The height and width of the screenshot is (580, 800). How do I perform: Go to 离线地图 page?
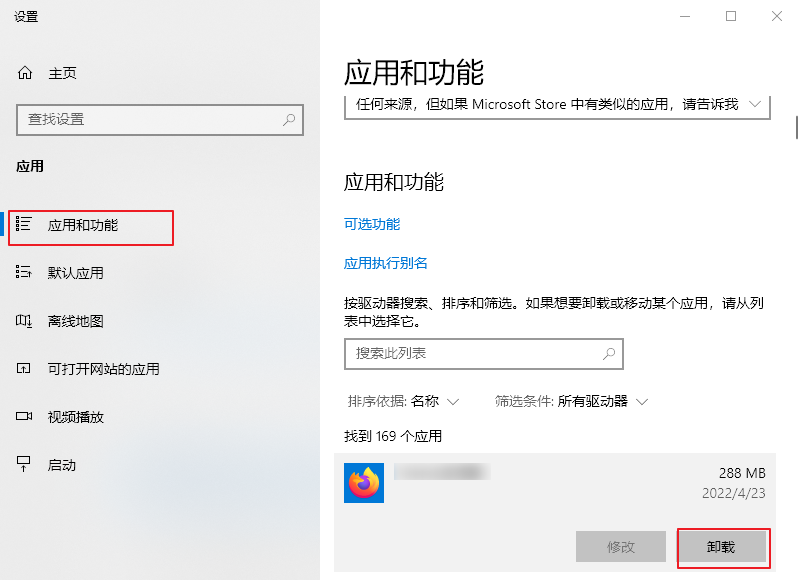point(76,321)
